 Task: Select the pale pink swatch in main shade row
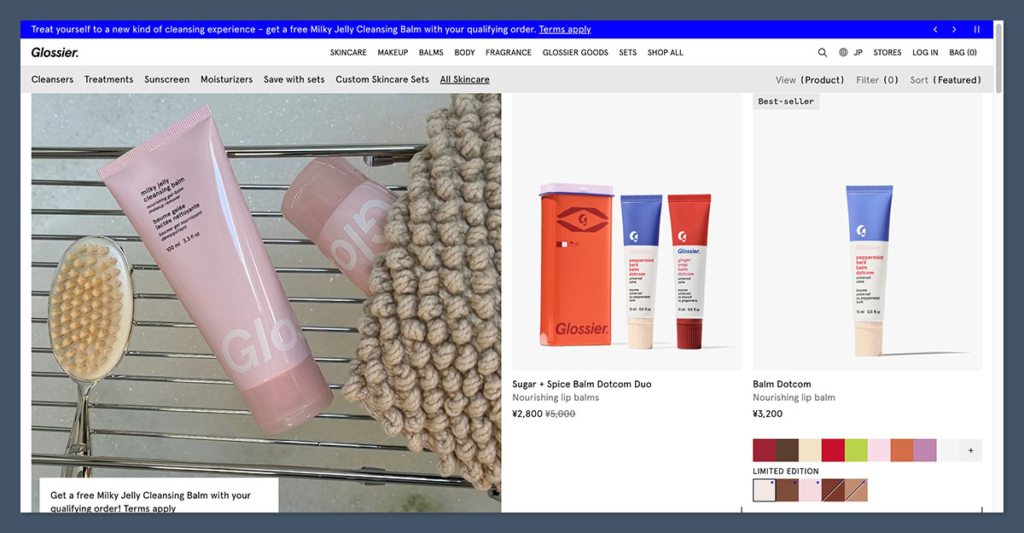point(879,450)
